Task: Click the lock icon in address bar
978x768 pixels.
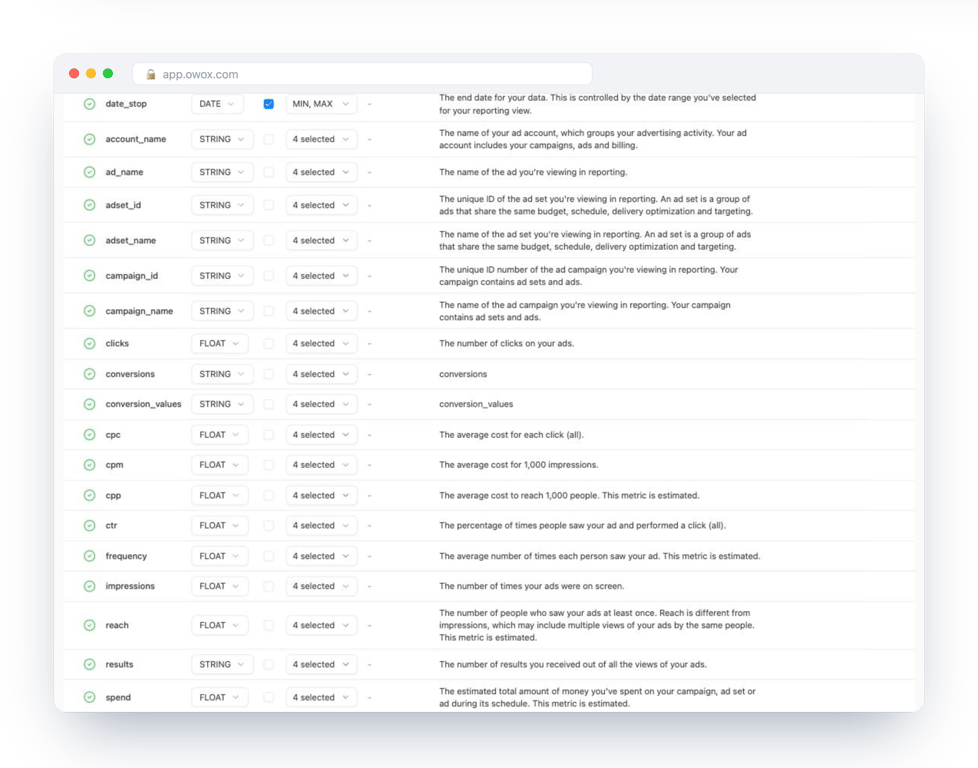Action: tap(150, 74)
